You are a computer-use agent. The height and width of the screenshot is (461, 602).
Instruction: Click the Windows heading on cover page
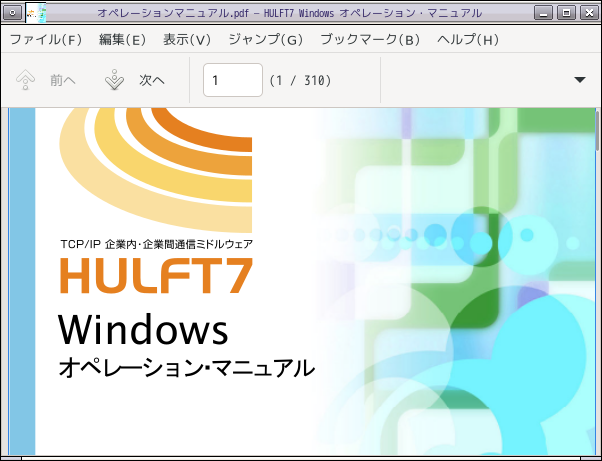click(x=143, y=329)
